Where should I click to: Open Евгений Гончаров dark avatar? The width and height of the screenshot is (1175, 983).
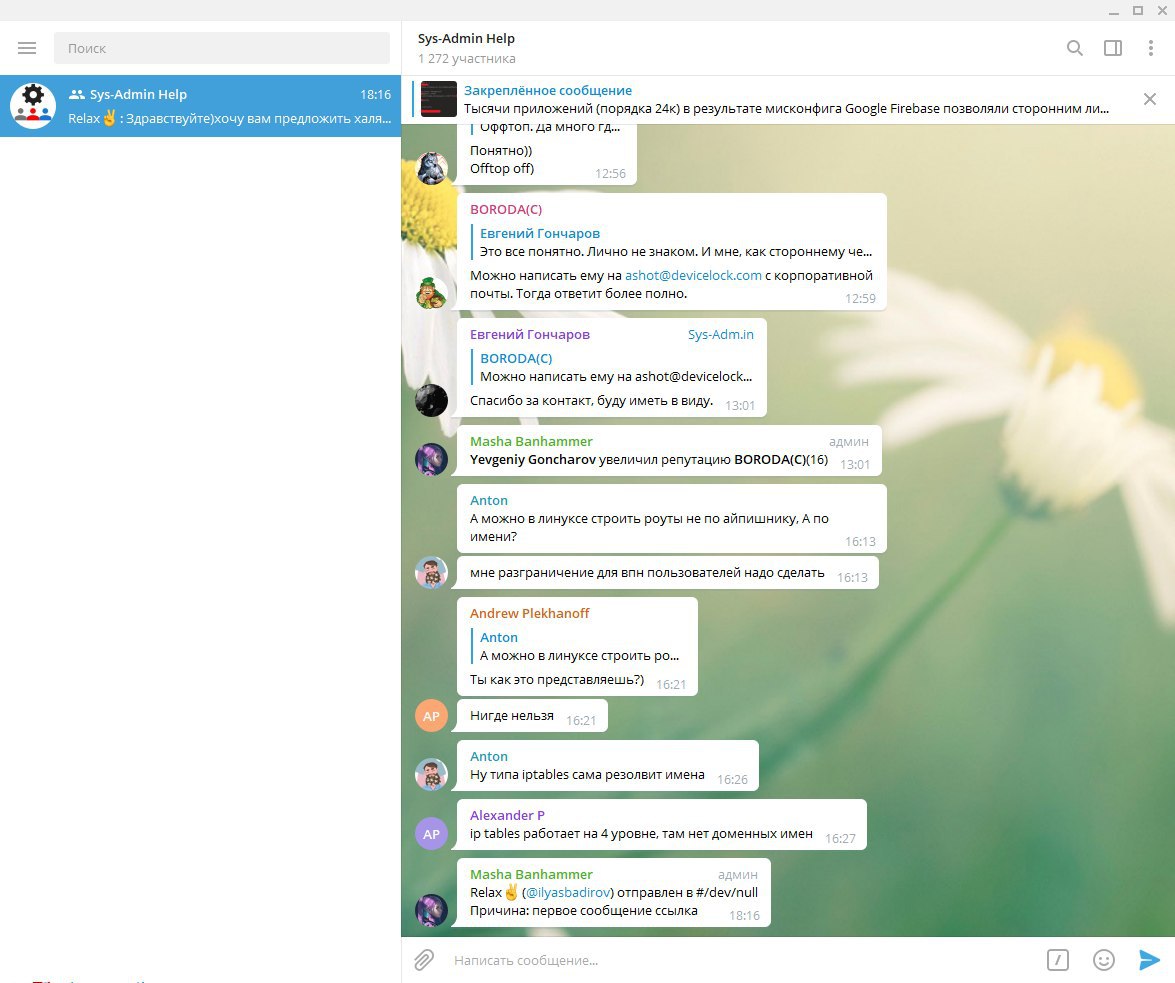432,401
